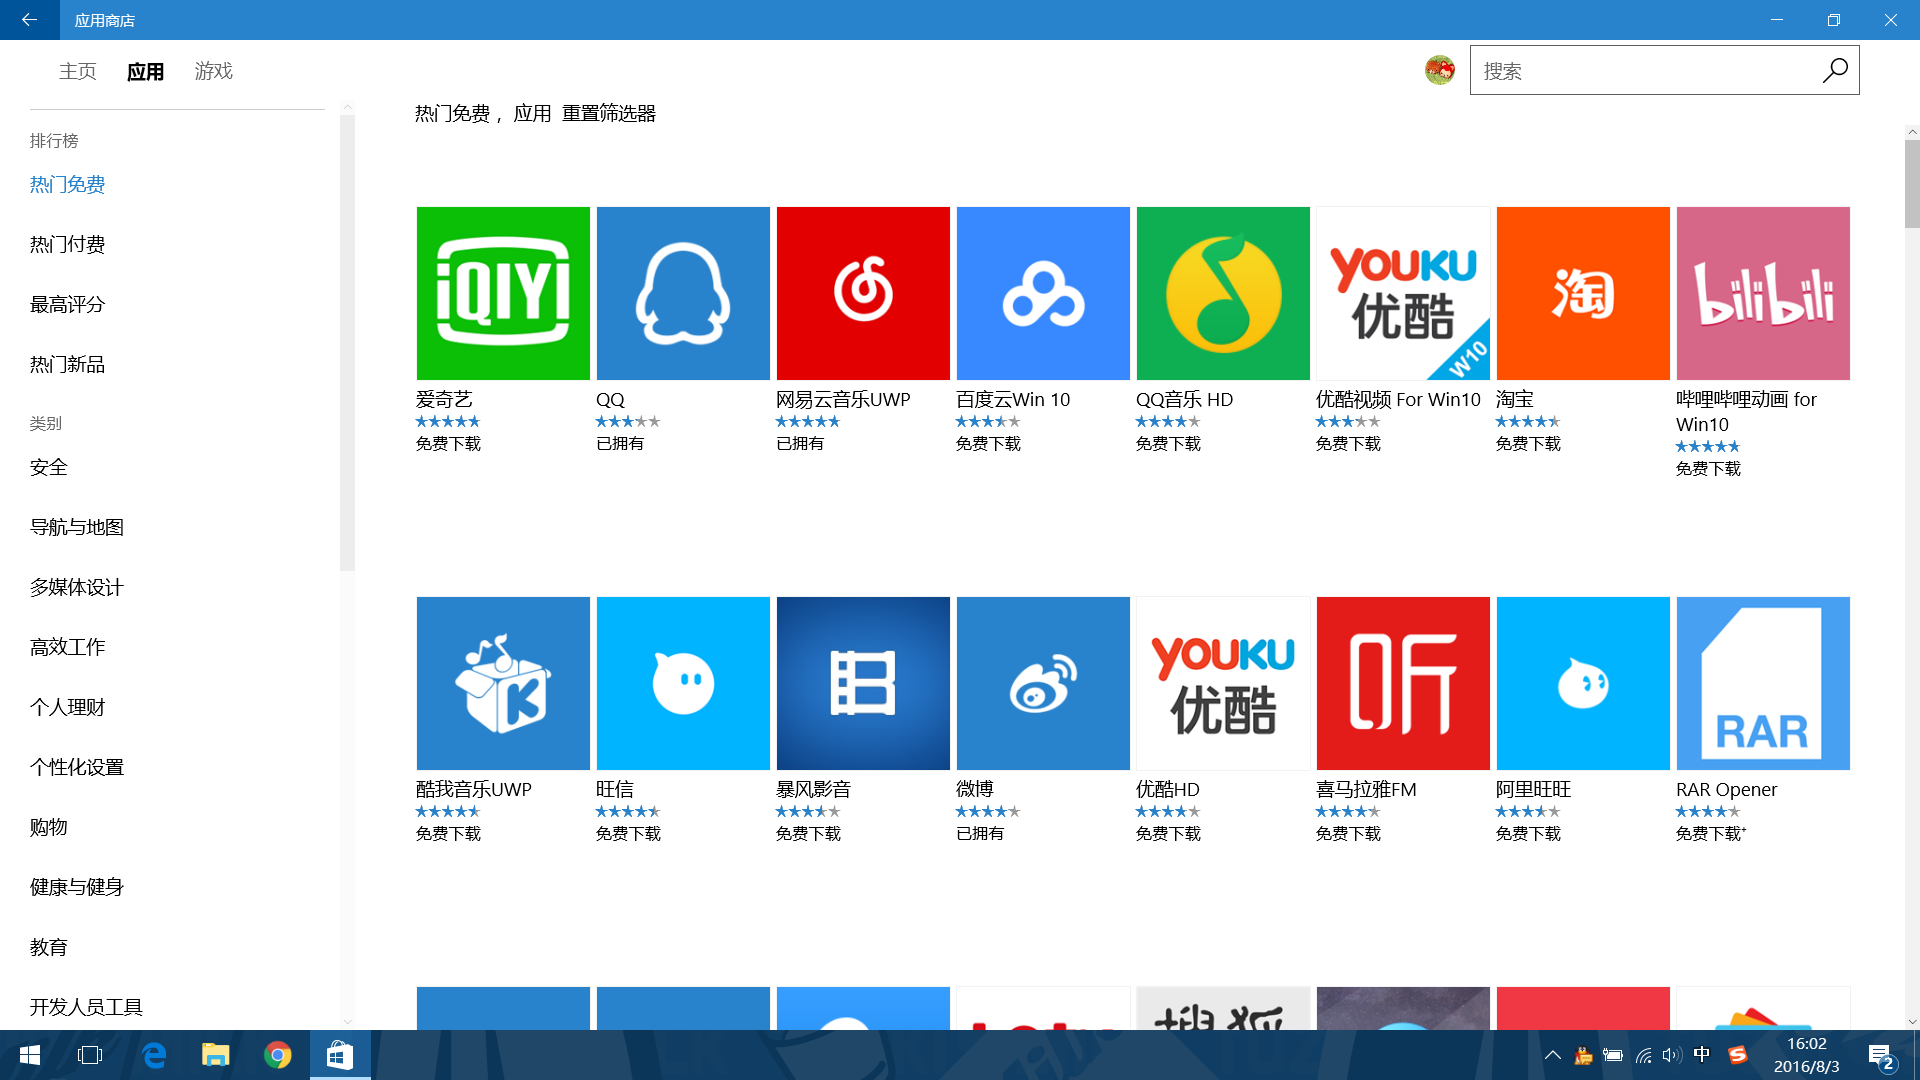Open the QQ penguin app tile
The image size is (1920, 1080).
[683, 293]
